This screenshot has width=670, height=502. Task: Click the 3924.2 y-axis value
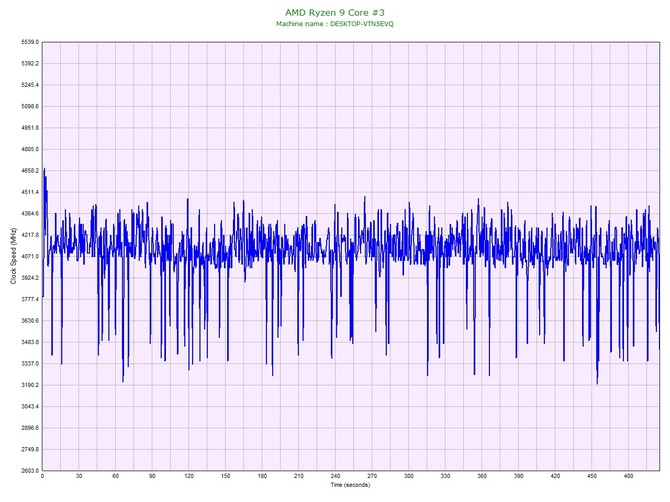[x=30, y=278]
